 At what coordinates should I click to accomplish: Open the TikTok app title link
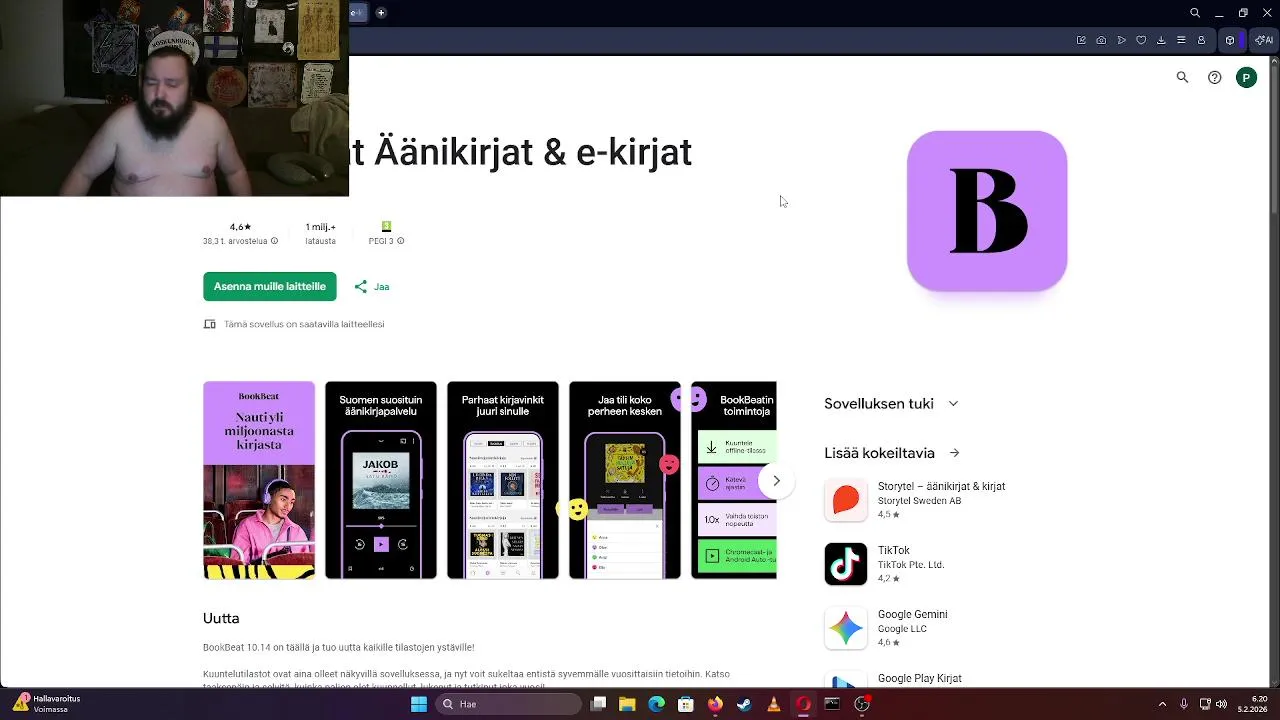(894, 550)
